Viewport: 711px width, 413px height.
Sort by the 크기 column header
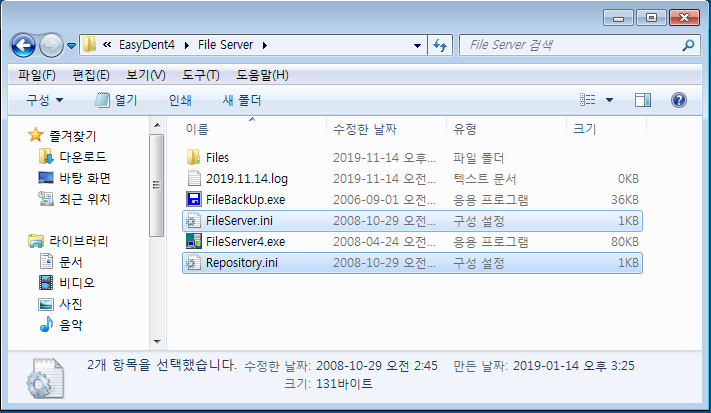(x=585, y=129)
